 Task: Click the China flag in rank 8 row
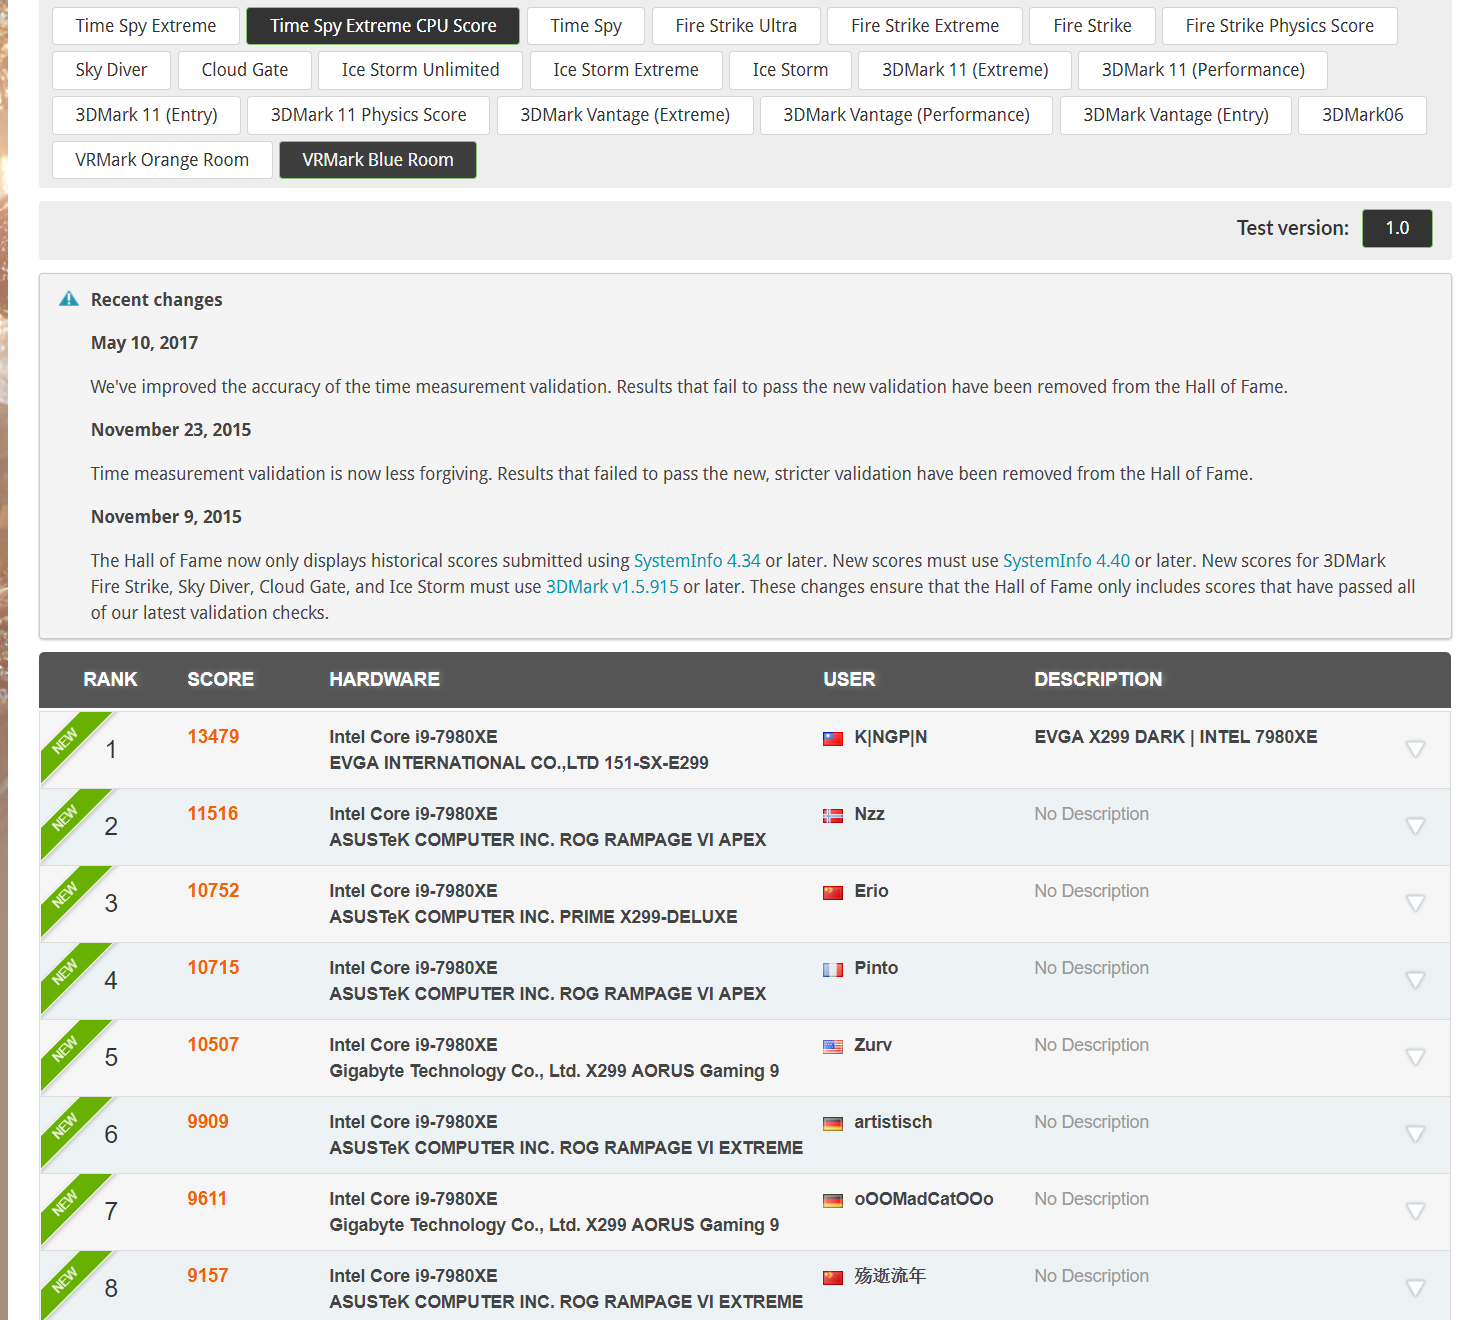[833, 1278]
